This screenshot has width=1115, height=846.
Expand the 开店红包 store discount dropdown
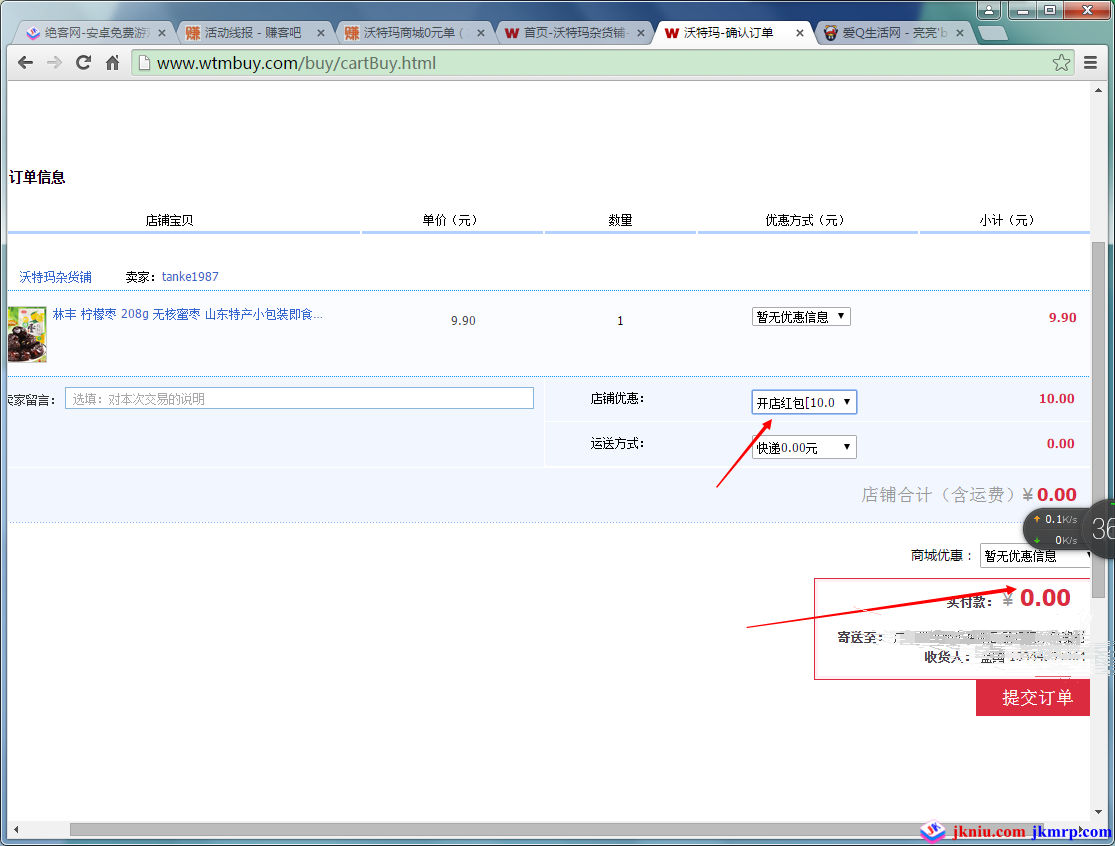point(804,402)
